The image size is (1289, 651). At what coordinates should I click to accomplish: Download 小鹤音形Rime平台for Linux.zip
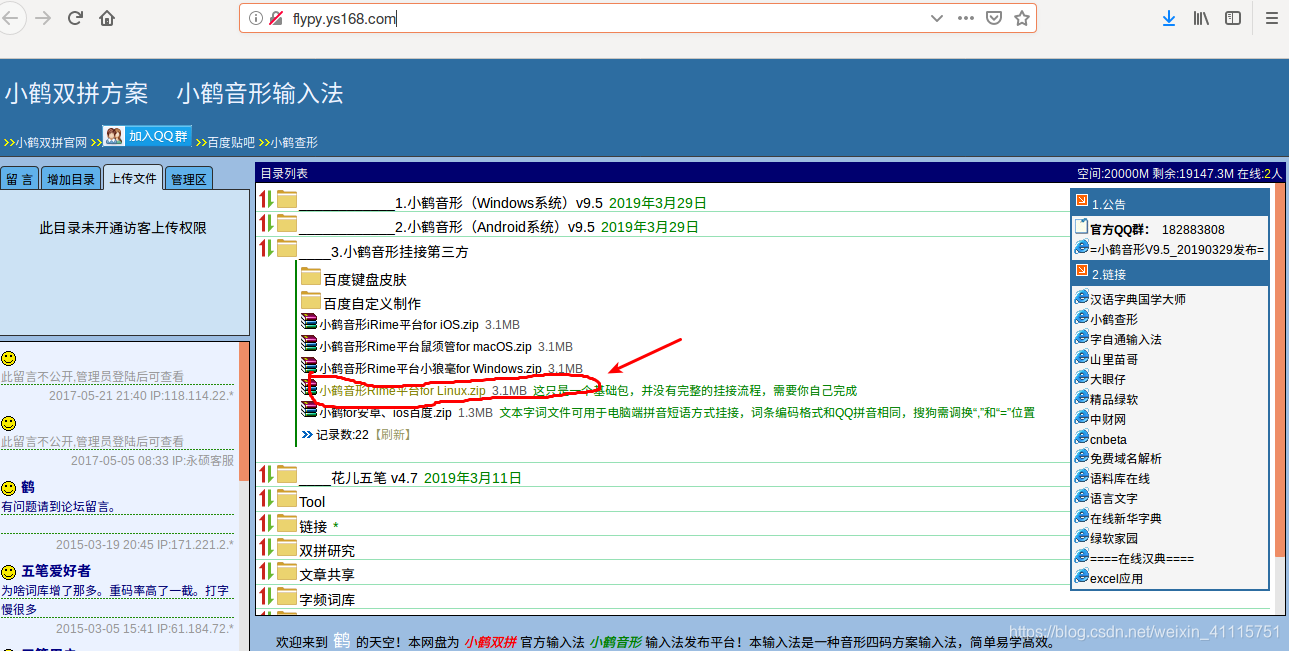402,390
